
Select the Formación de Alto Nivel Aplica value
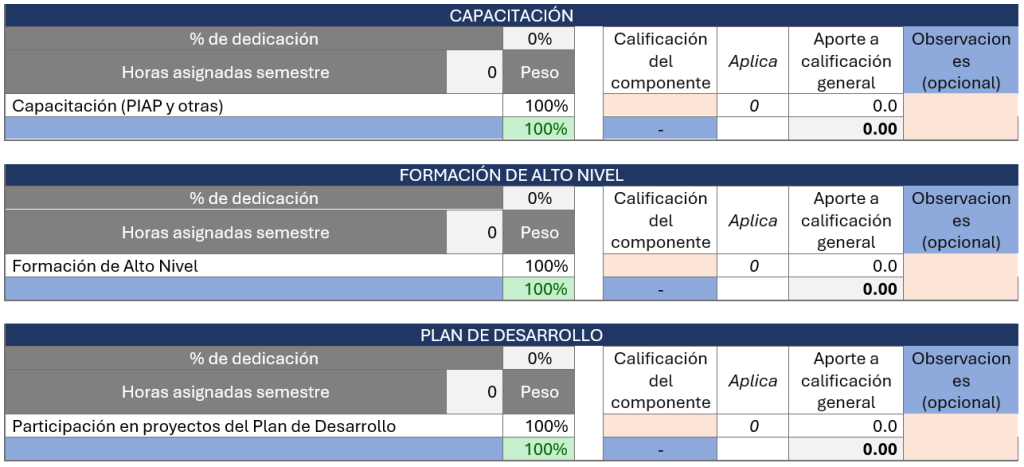coord(753,266)
